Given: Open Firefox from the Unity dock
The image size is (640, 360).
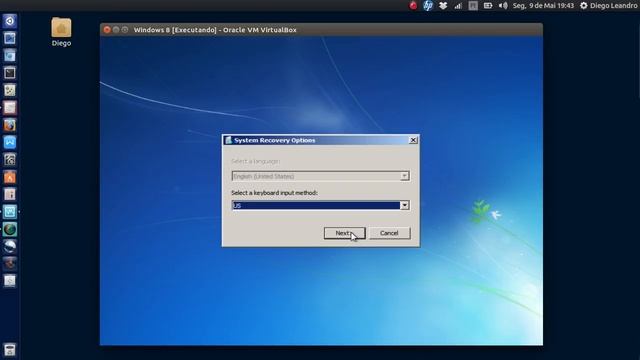Looking at the screenshot, I should click(10, 125).
